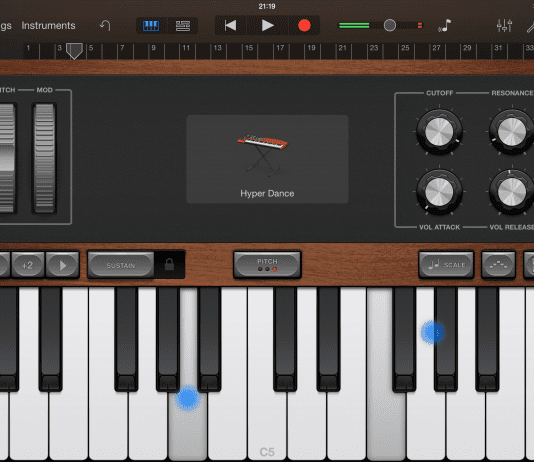This screenshot has height=462, width=534.
Task: Switch to the keyboard instrument view
Action: (151, 26)
